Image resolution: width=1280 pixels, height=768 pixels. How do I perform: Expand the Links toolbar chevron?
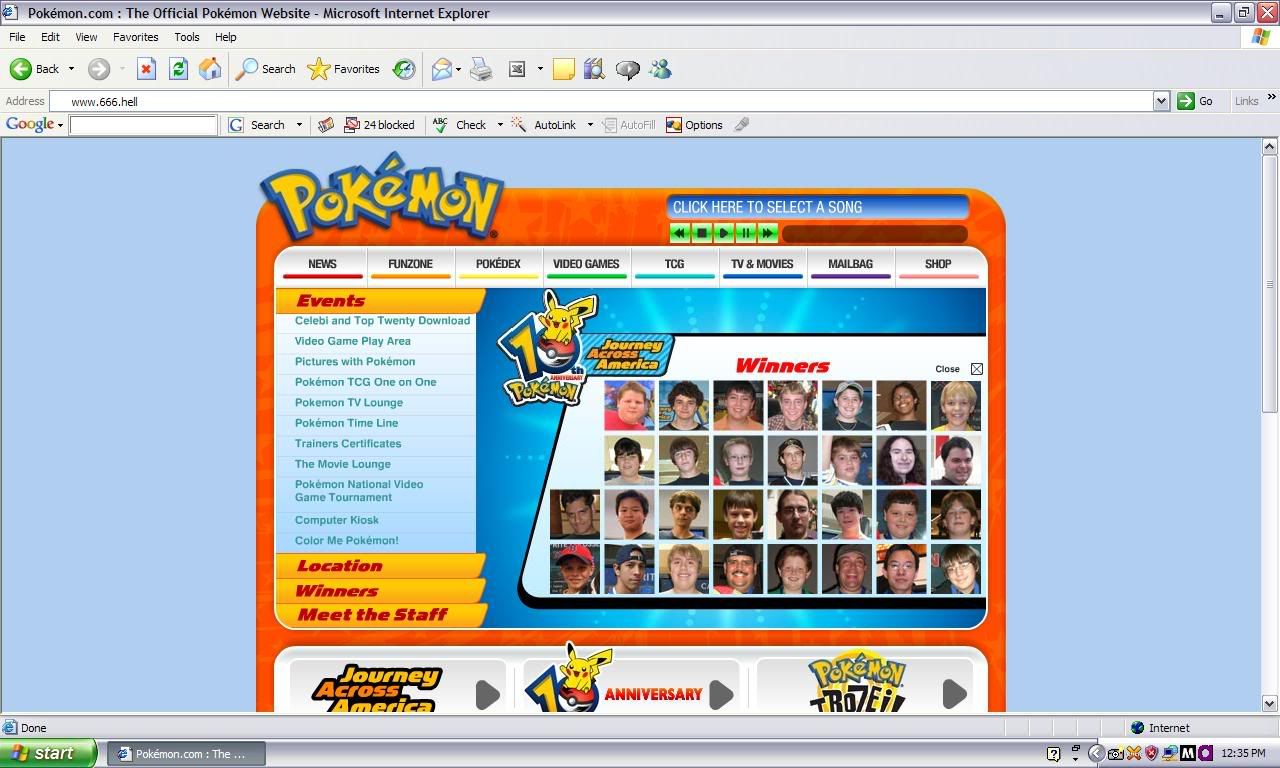tap(1272, 97)
